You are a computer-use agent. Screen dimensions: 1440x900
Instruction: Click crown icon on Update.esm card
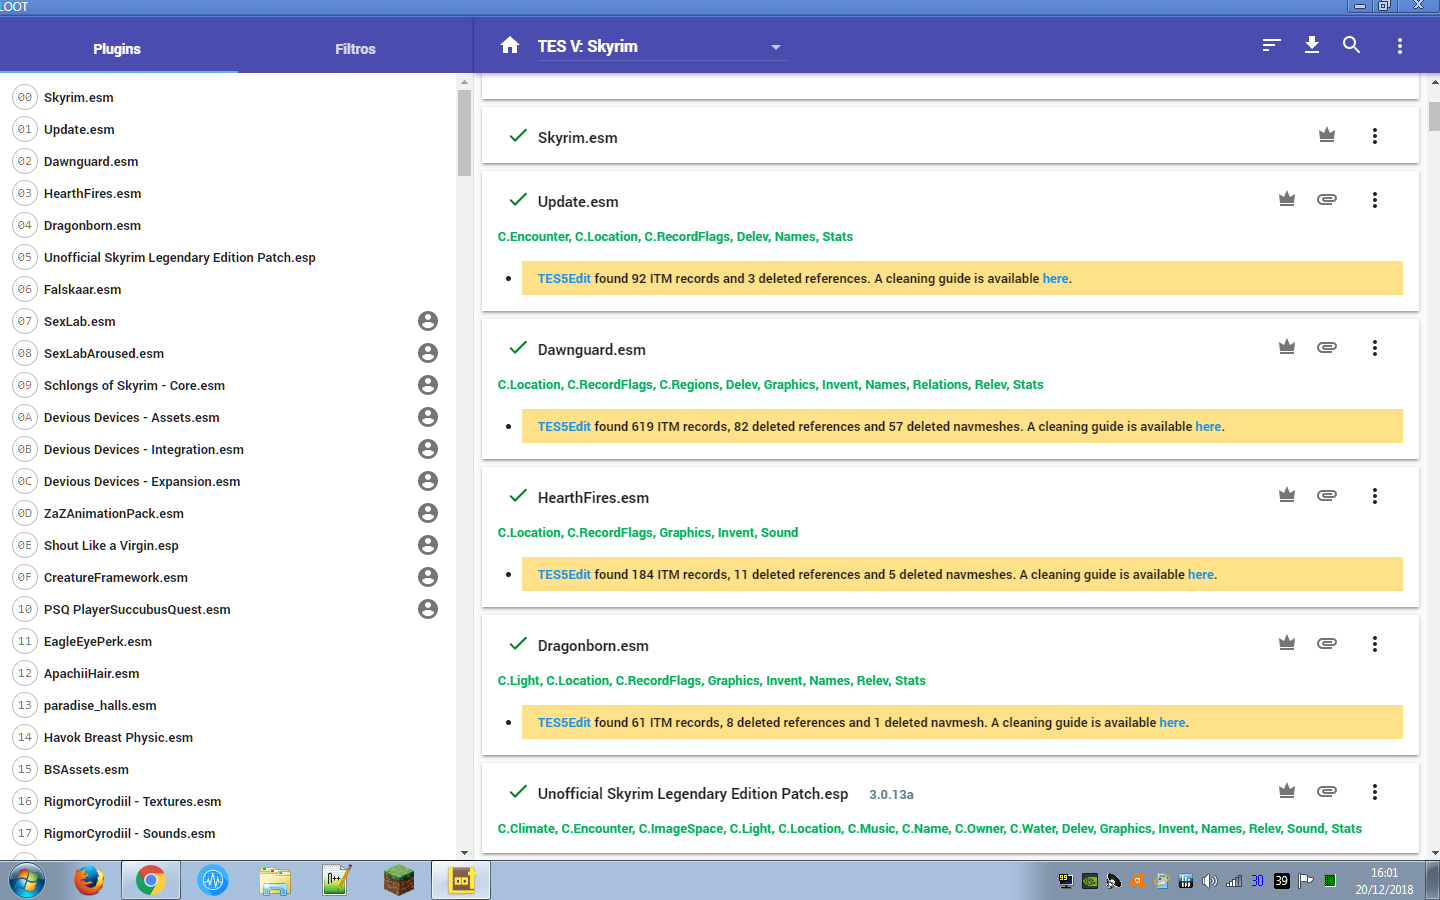[x=1287, y=199]
